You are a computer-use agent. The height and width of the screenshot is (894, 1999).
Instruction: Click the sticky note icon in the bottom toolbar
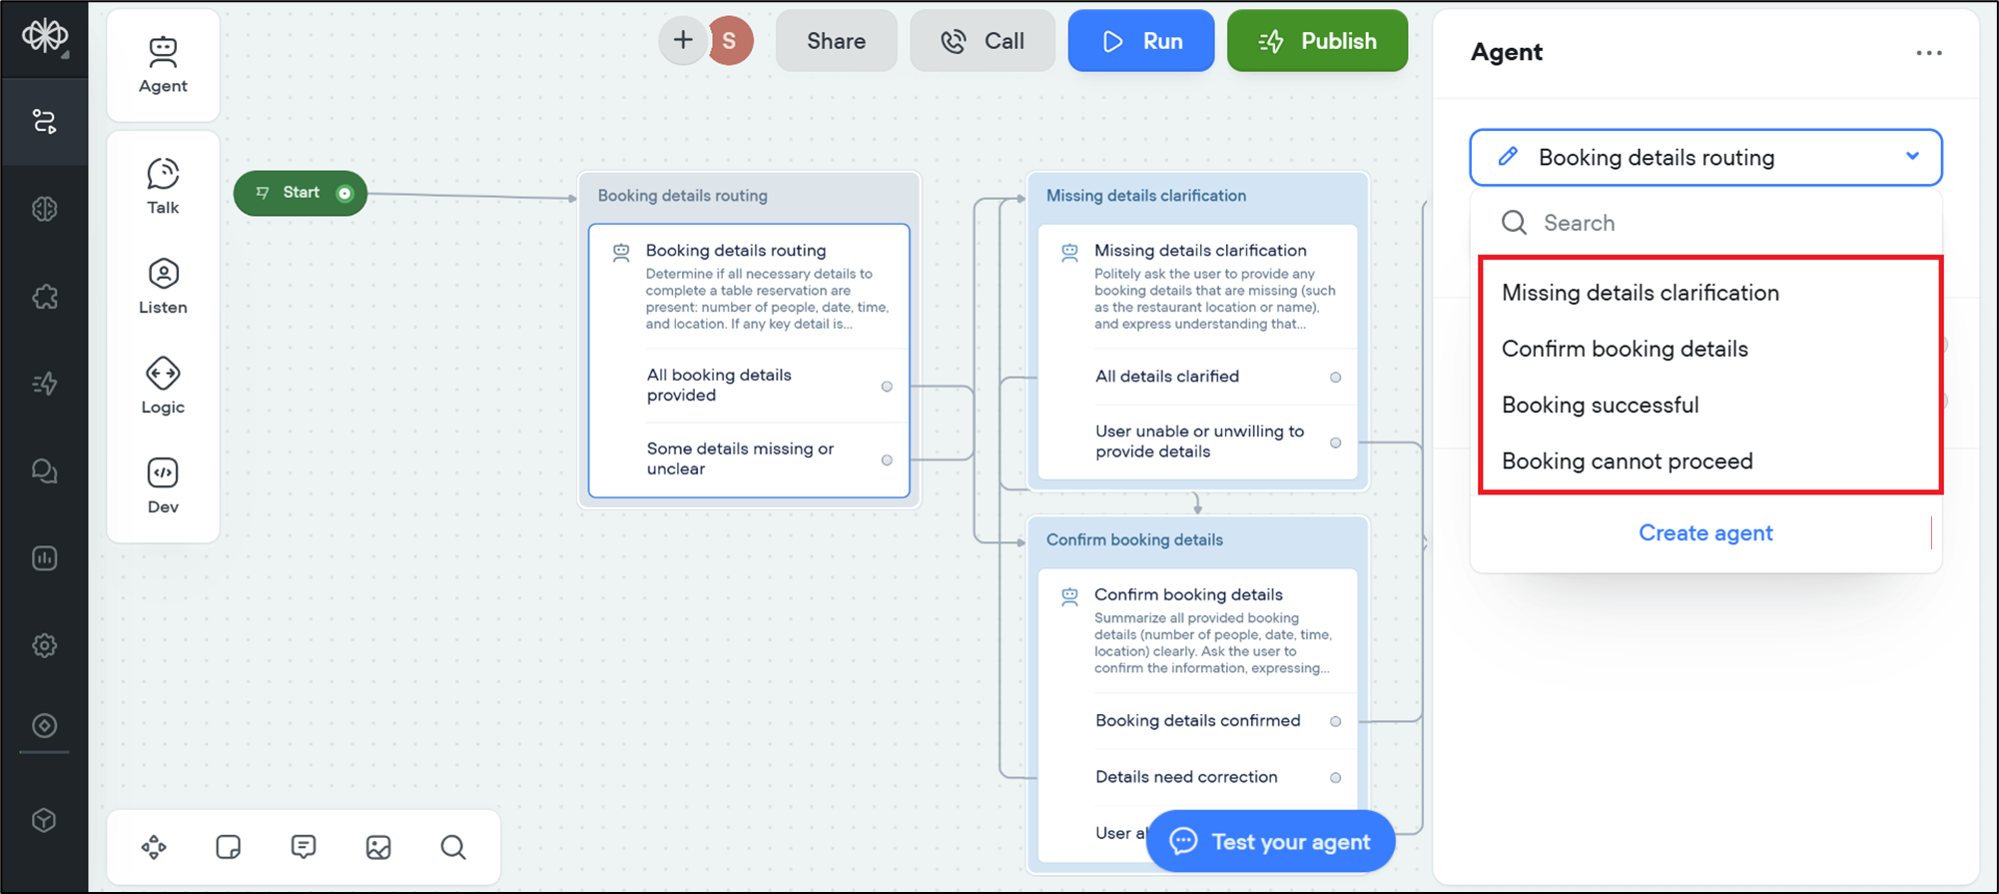[x=228, y=847]
